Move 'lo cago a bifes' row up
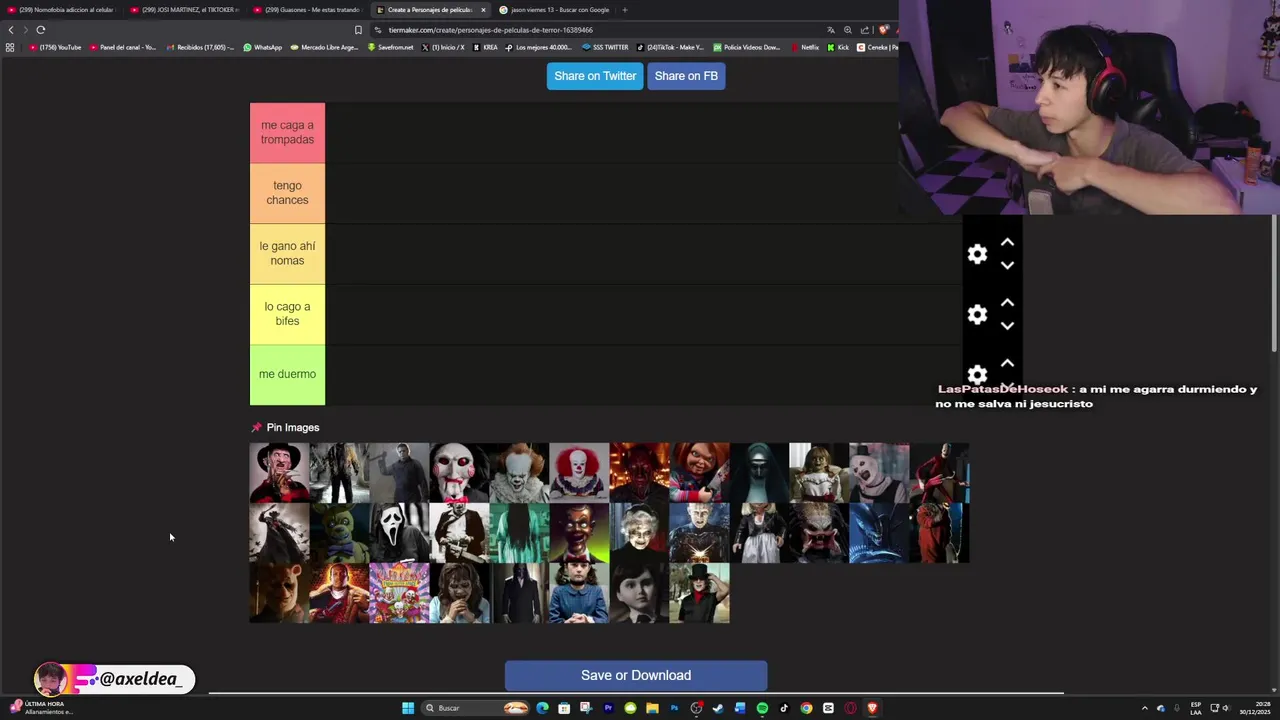The image size is (1280, 720). [x=1007, y=302]
